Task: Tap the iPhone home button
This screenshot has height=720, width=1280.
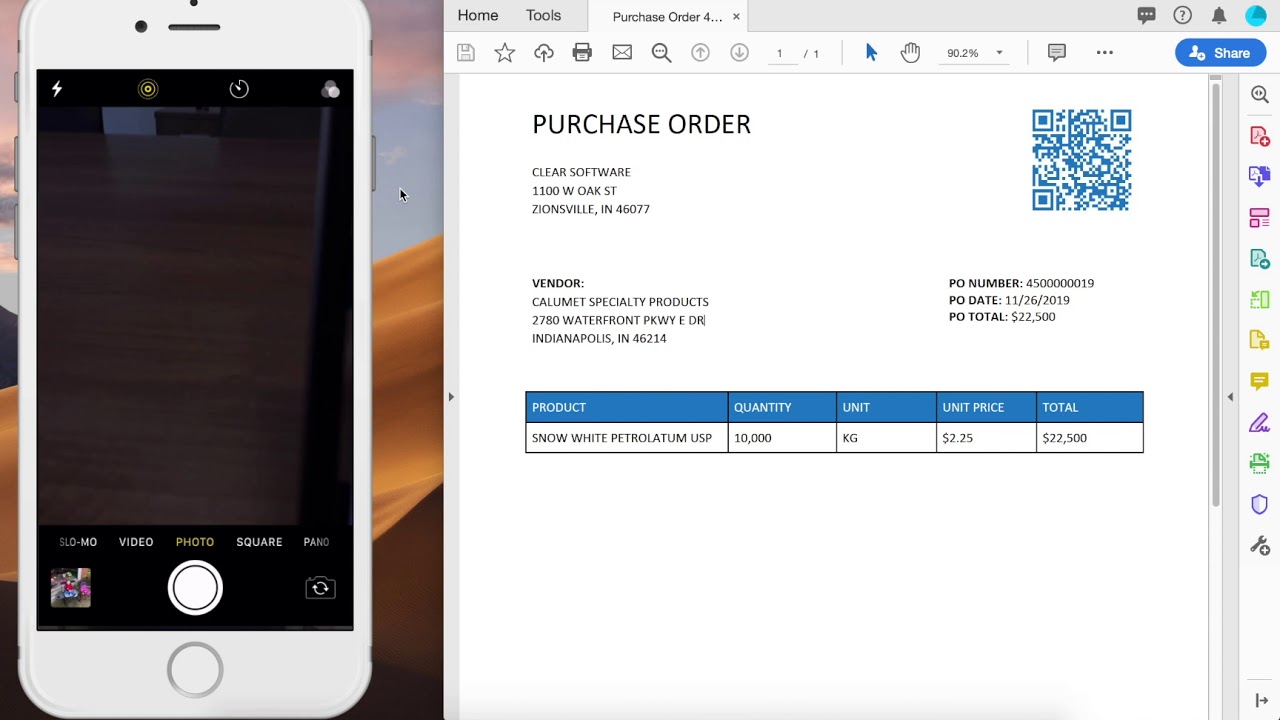Action: tap(195, 669)
